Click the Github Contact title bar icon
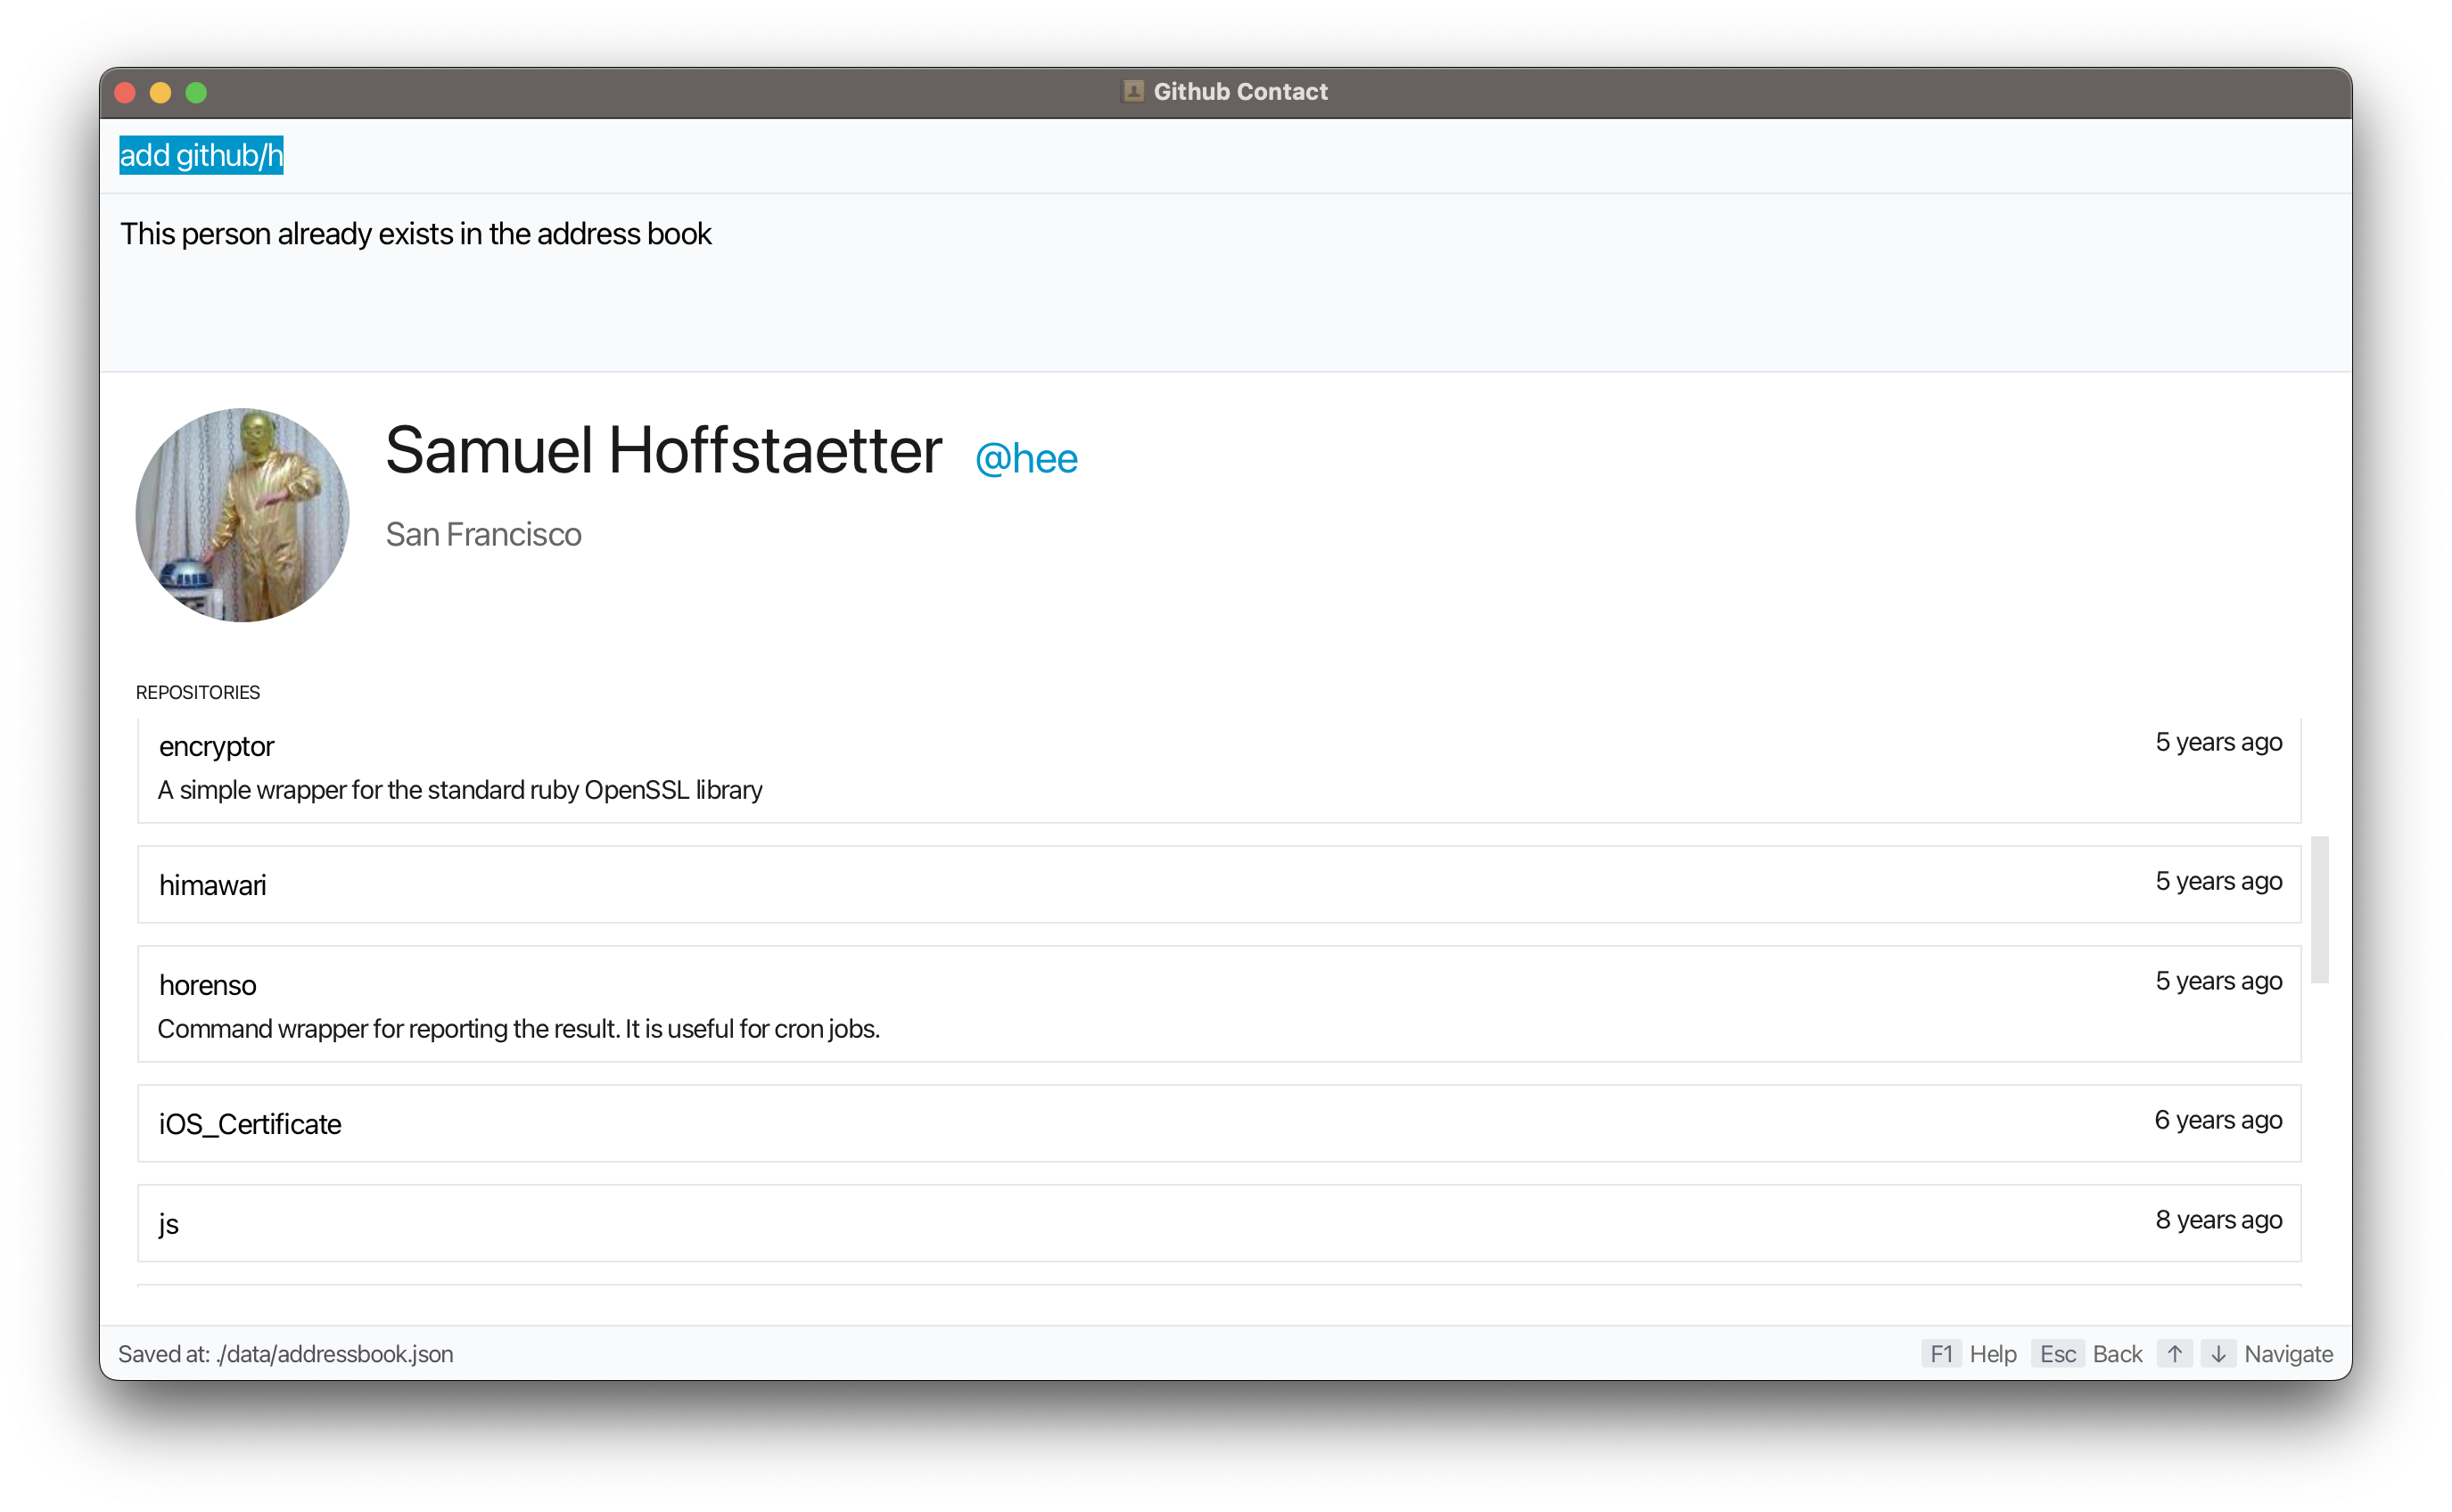2452x1512 pixels. point(1133,91)
